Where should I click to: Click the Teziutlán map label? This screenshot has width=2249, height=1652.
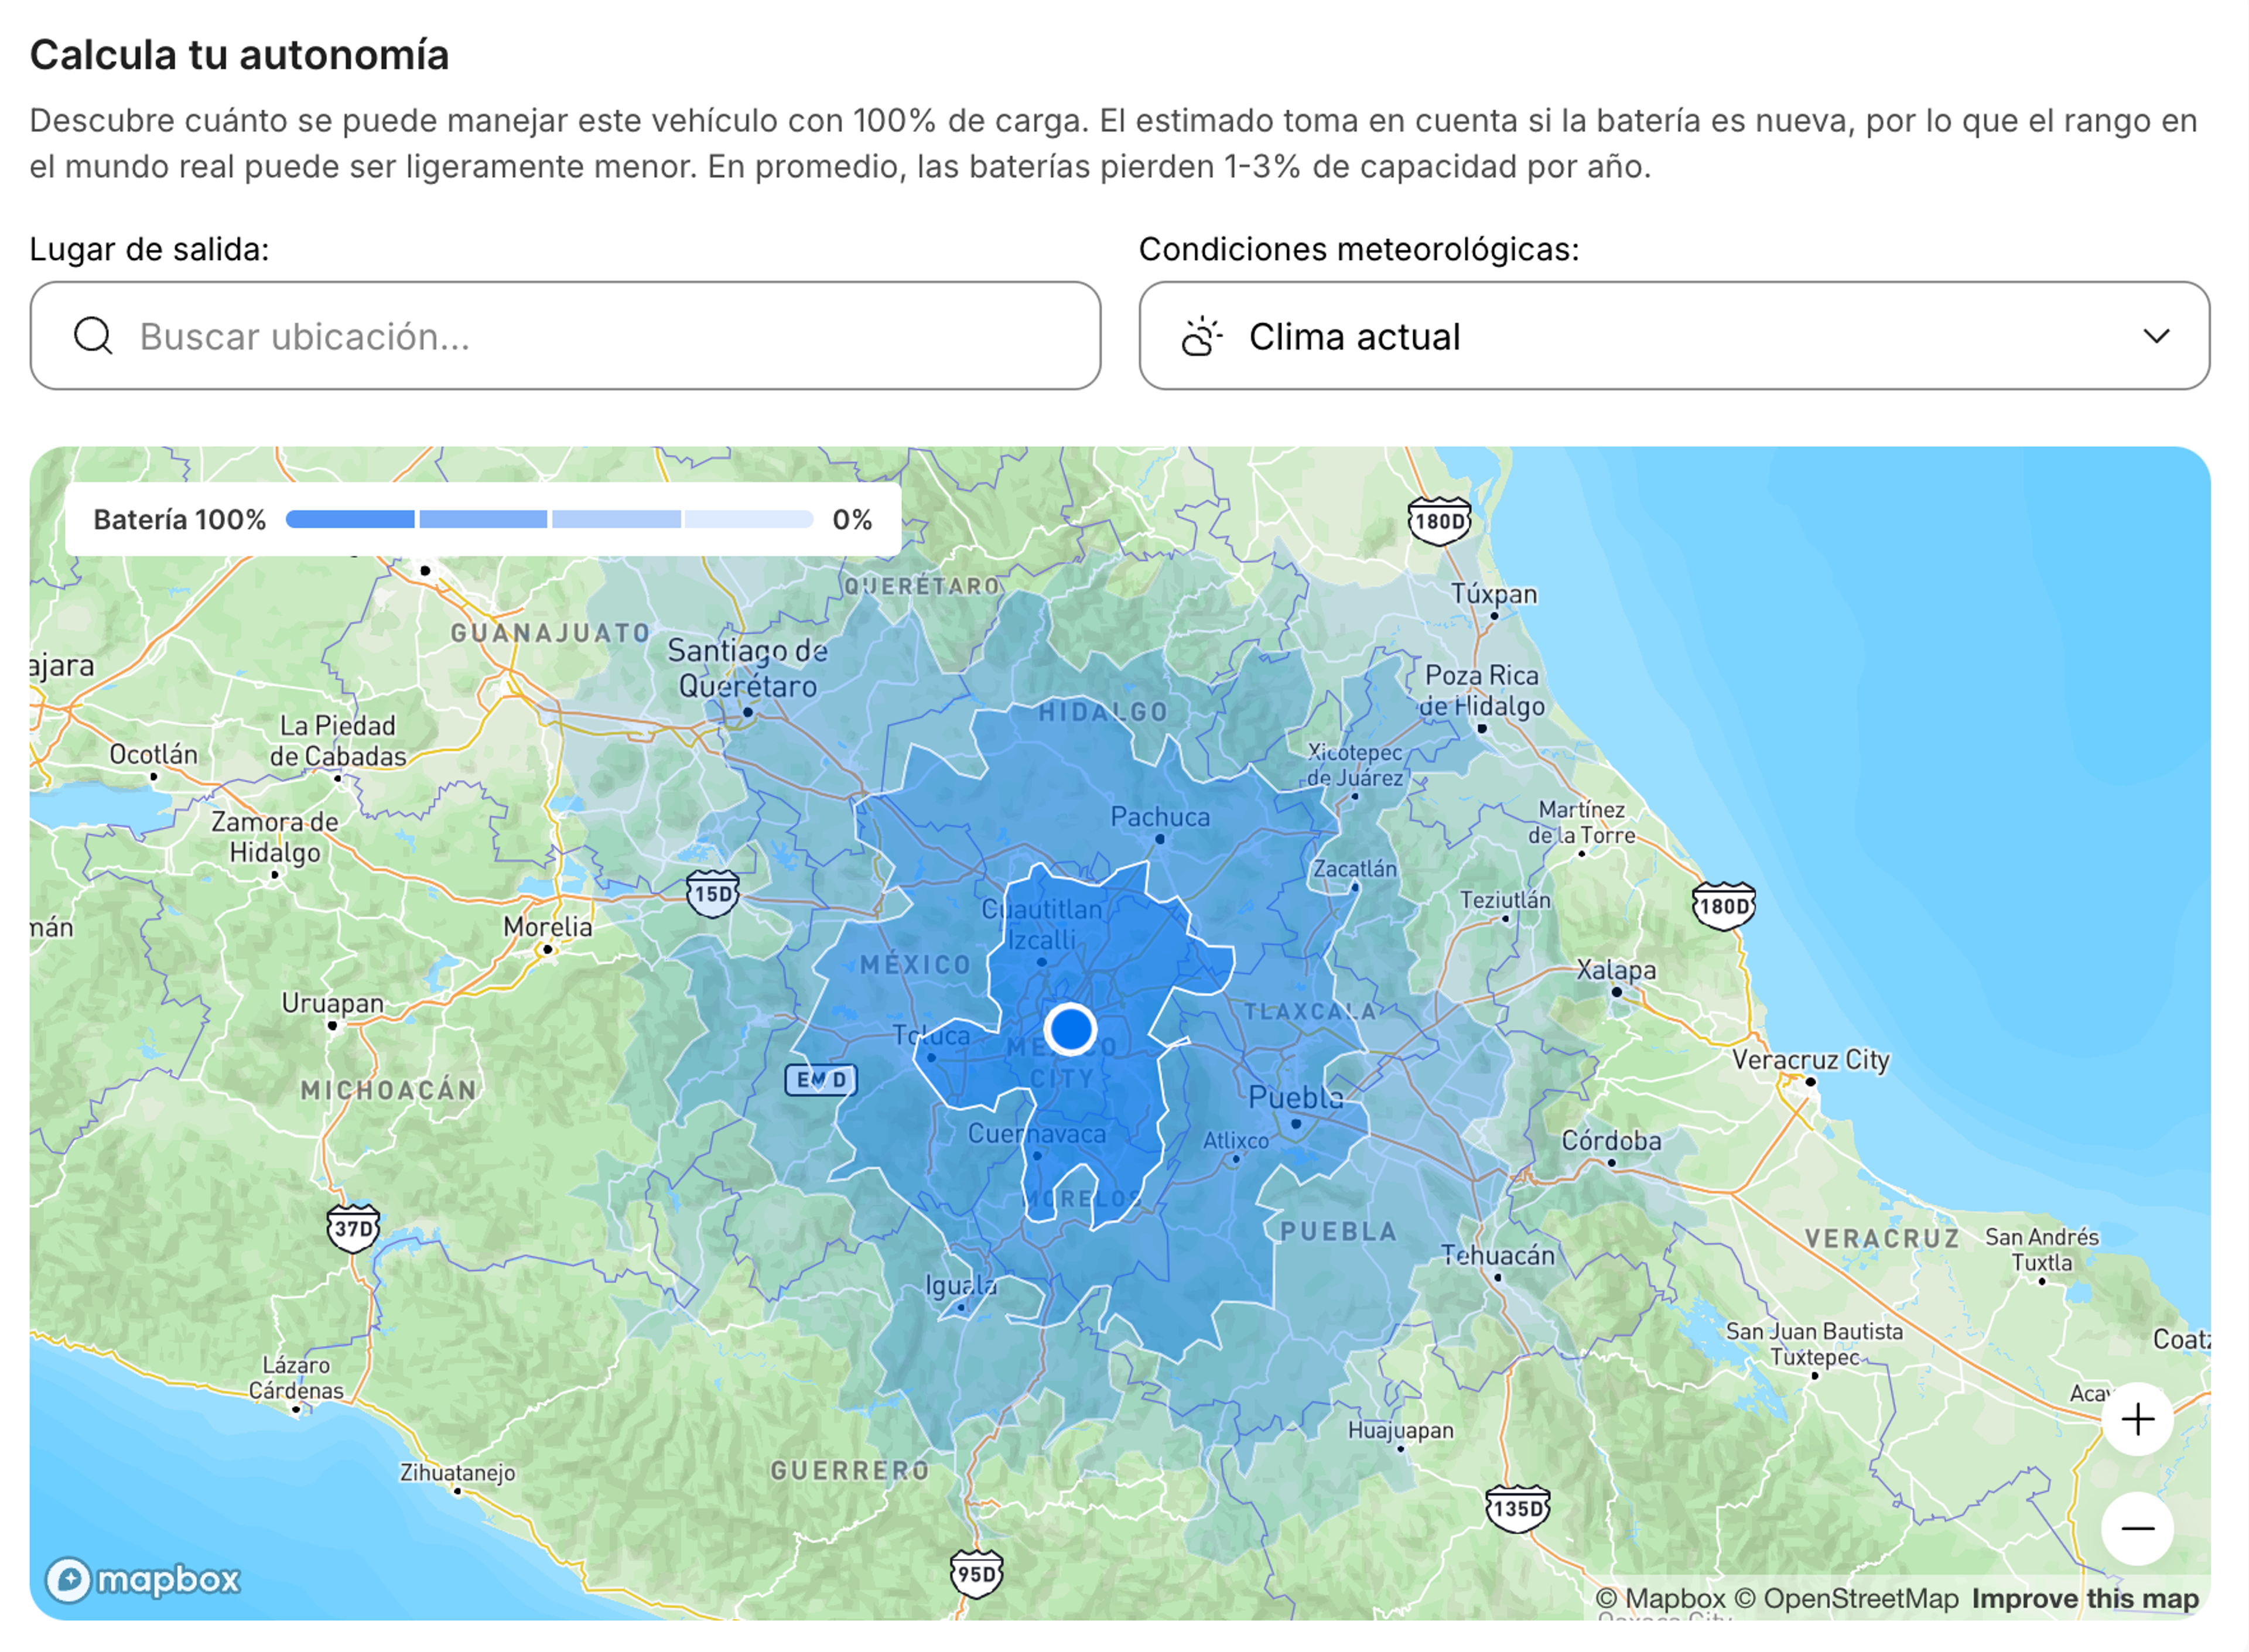[x=1505, y=900]
